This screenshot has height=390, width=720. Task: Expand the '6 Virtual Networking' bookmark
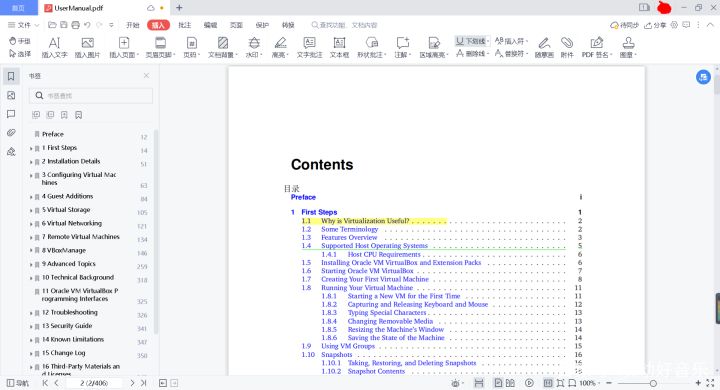[31, 224]
